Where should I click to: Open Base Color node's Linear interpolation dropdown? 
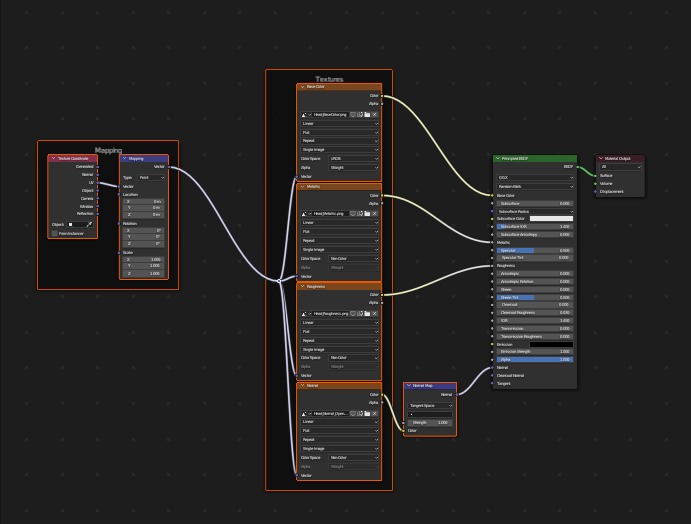tap(340, 124)
